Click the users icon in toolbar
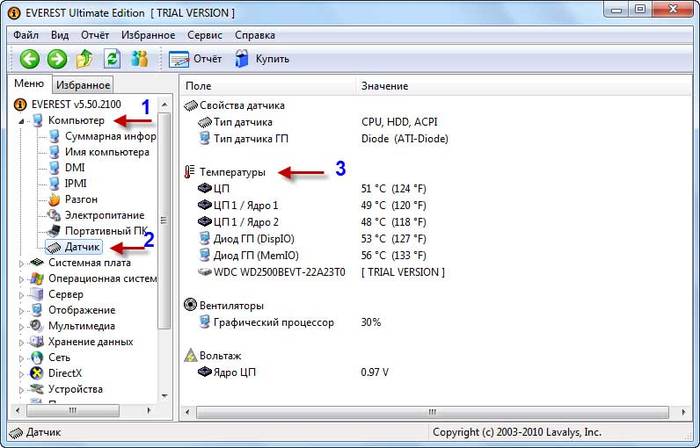Viewport: 700px width, 448px height. click(139, 59)
